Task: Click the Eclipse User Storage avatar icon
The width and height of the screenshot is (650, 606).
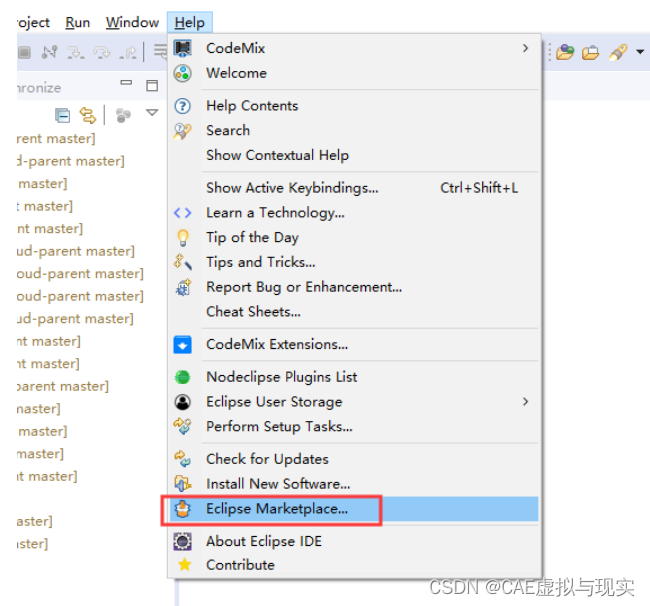Action: click(x=182, y=402)
